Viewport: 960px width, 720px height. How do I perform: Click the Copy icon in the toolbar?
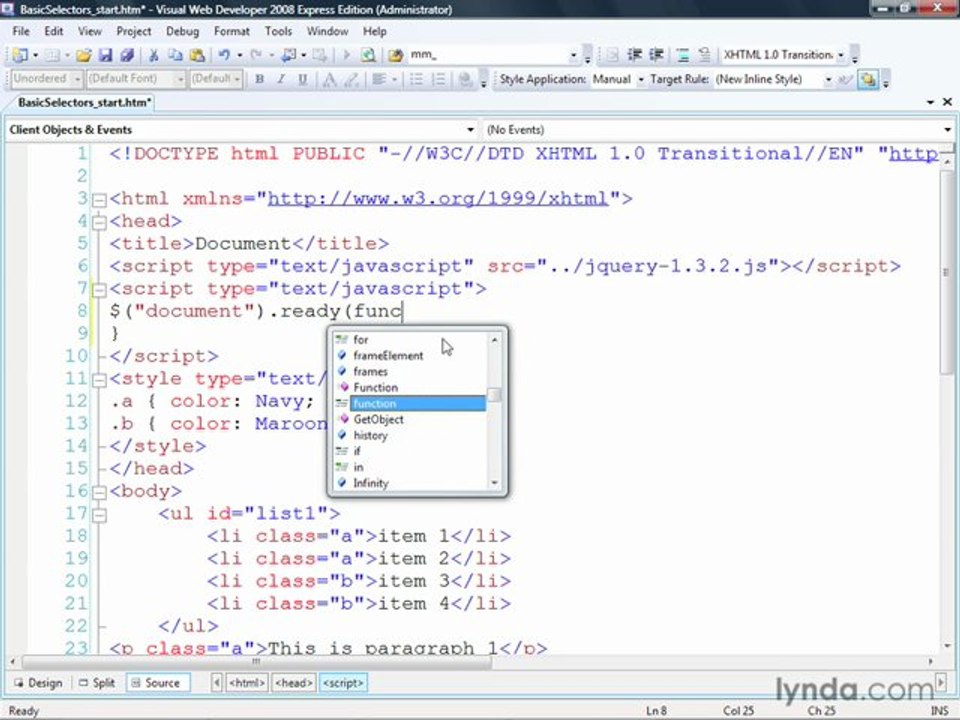[175, 55]
